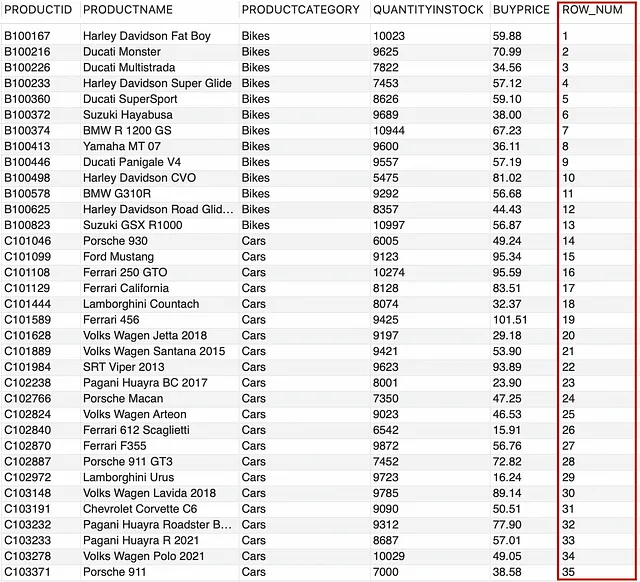Click quantity value 6542
This screenshot has width=640, height=582.
pos(385,430)
